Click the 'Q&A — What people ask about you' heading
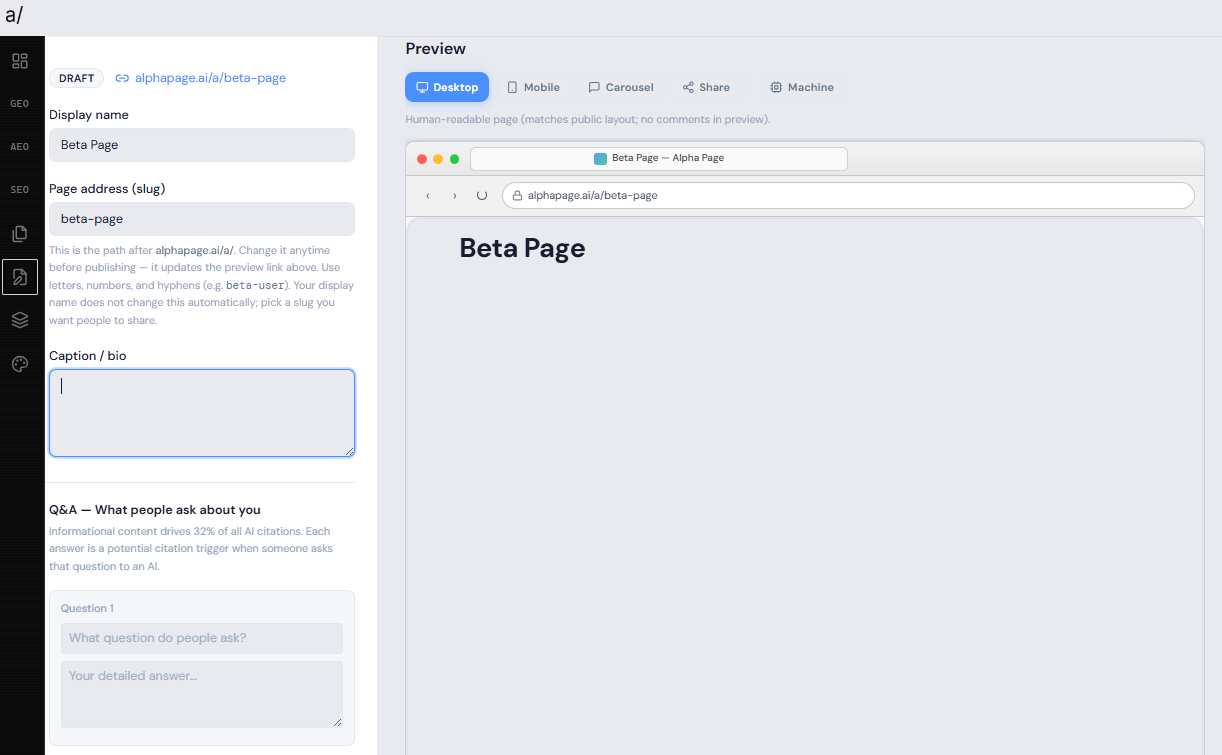This screenshot has width=1222, height=755. coord(155,510)
